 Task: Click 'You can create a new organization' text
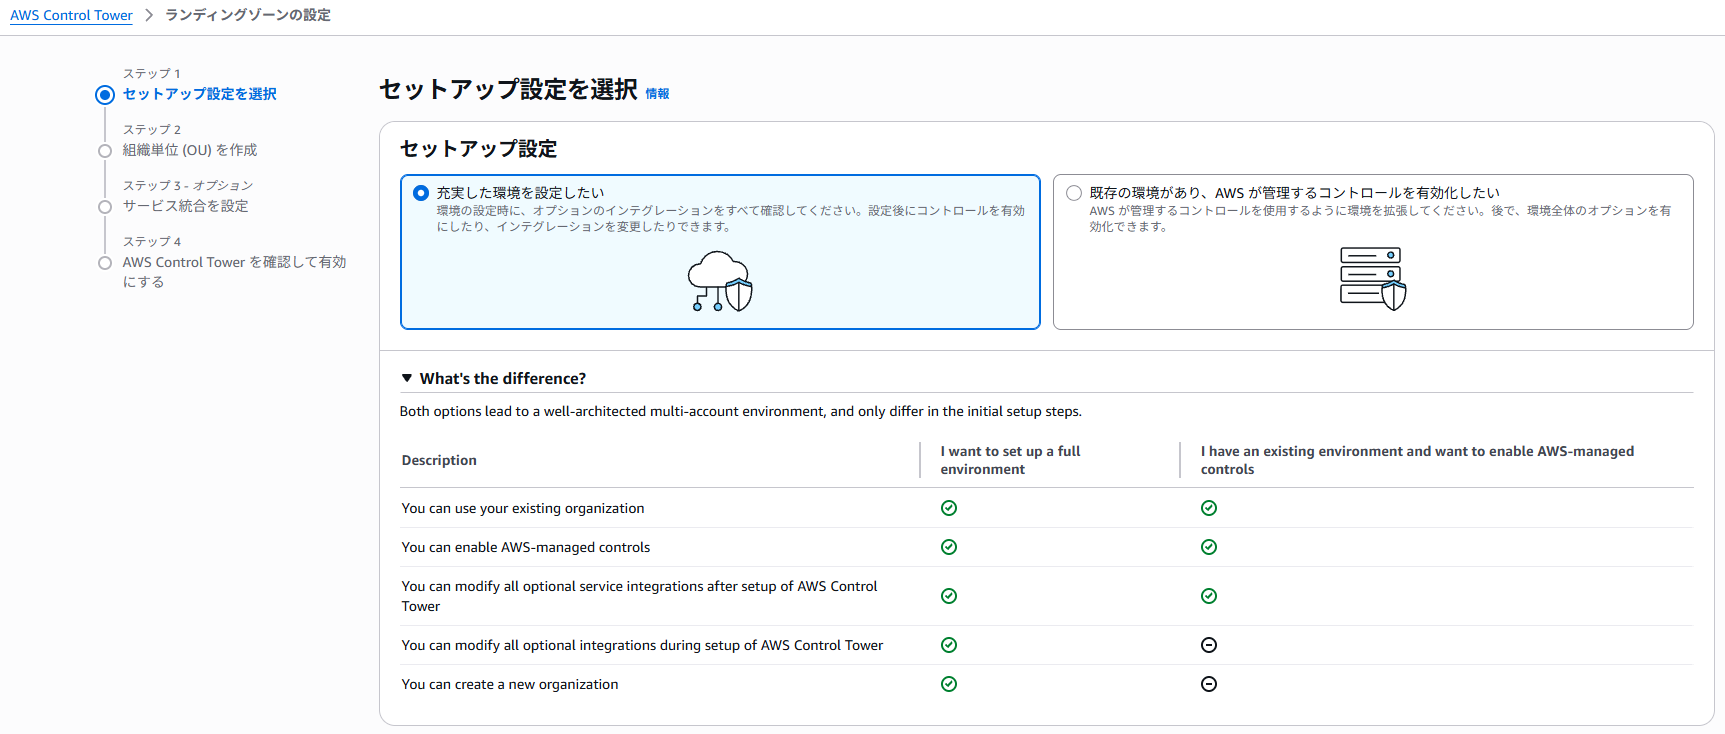tap(510, 684)
